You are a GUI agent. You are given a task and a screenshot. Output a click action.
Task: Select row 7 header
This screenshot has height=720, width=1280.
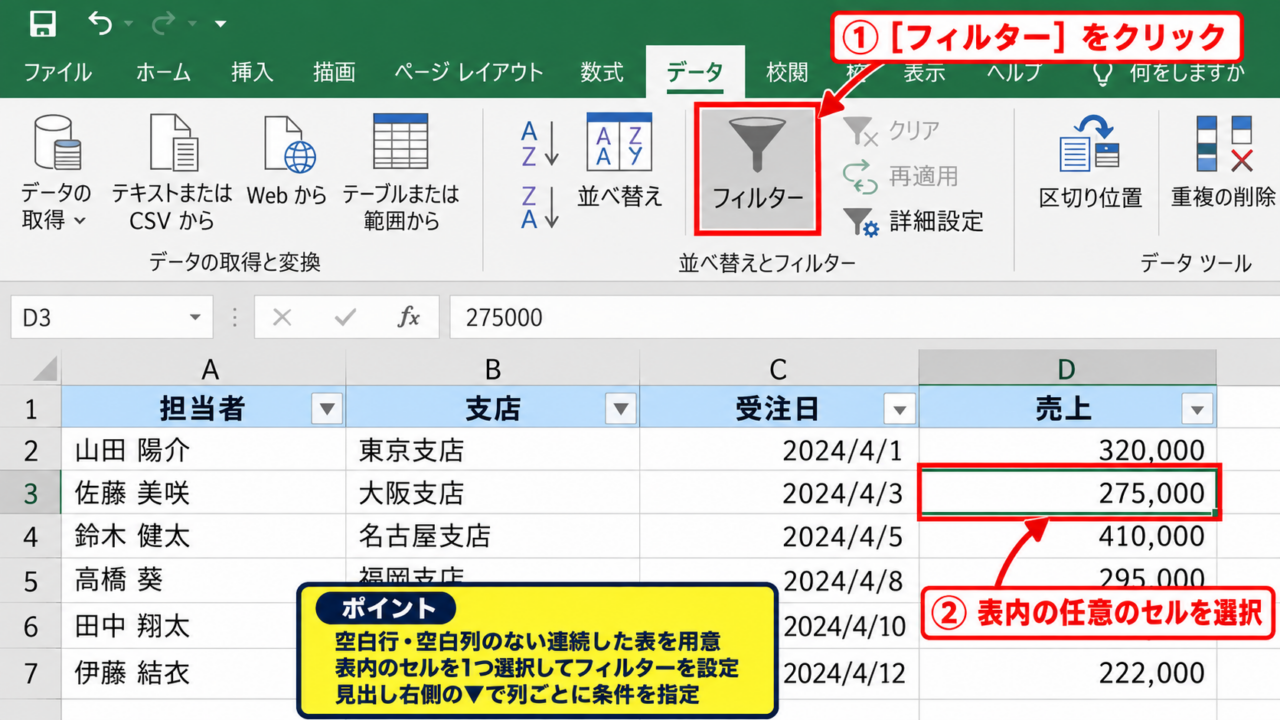(x=30, y=672)
